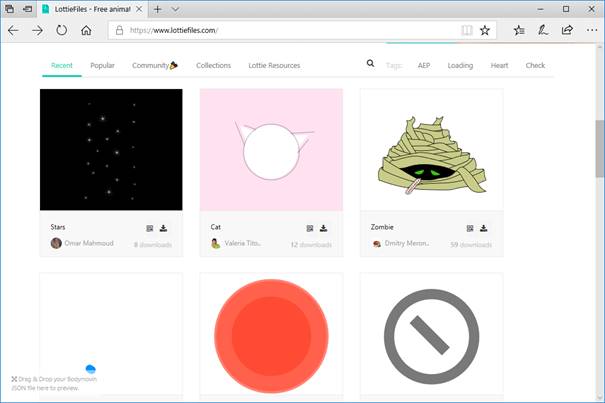Add this page to favorites
The height and width of the screenshot is (403, 605).
pyautogui.click(x=485, y=30)
